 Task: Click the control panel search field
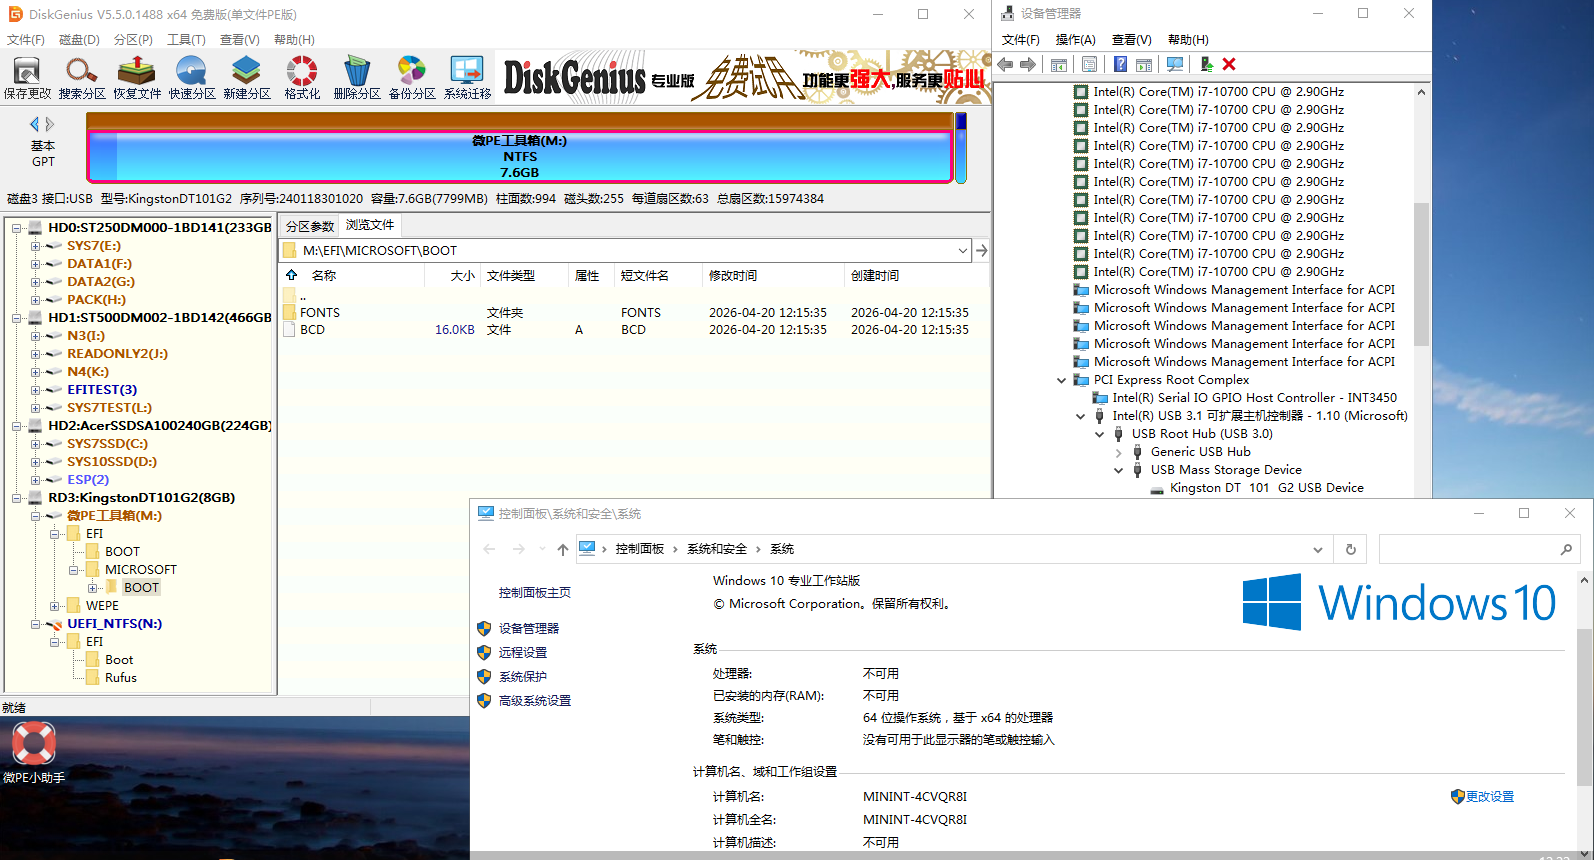coord(1467,549)
